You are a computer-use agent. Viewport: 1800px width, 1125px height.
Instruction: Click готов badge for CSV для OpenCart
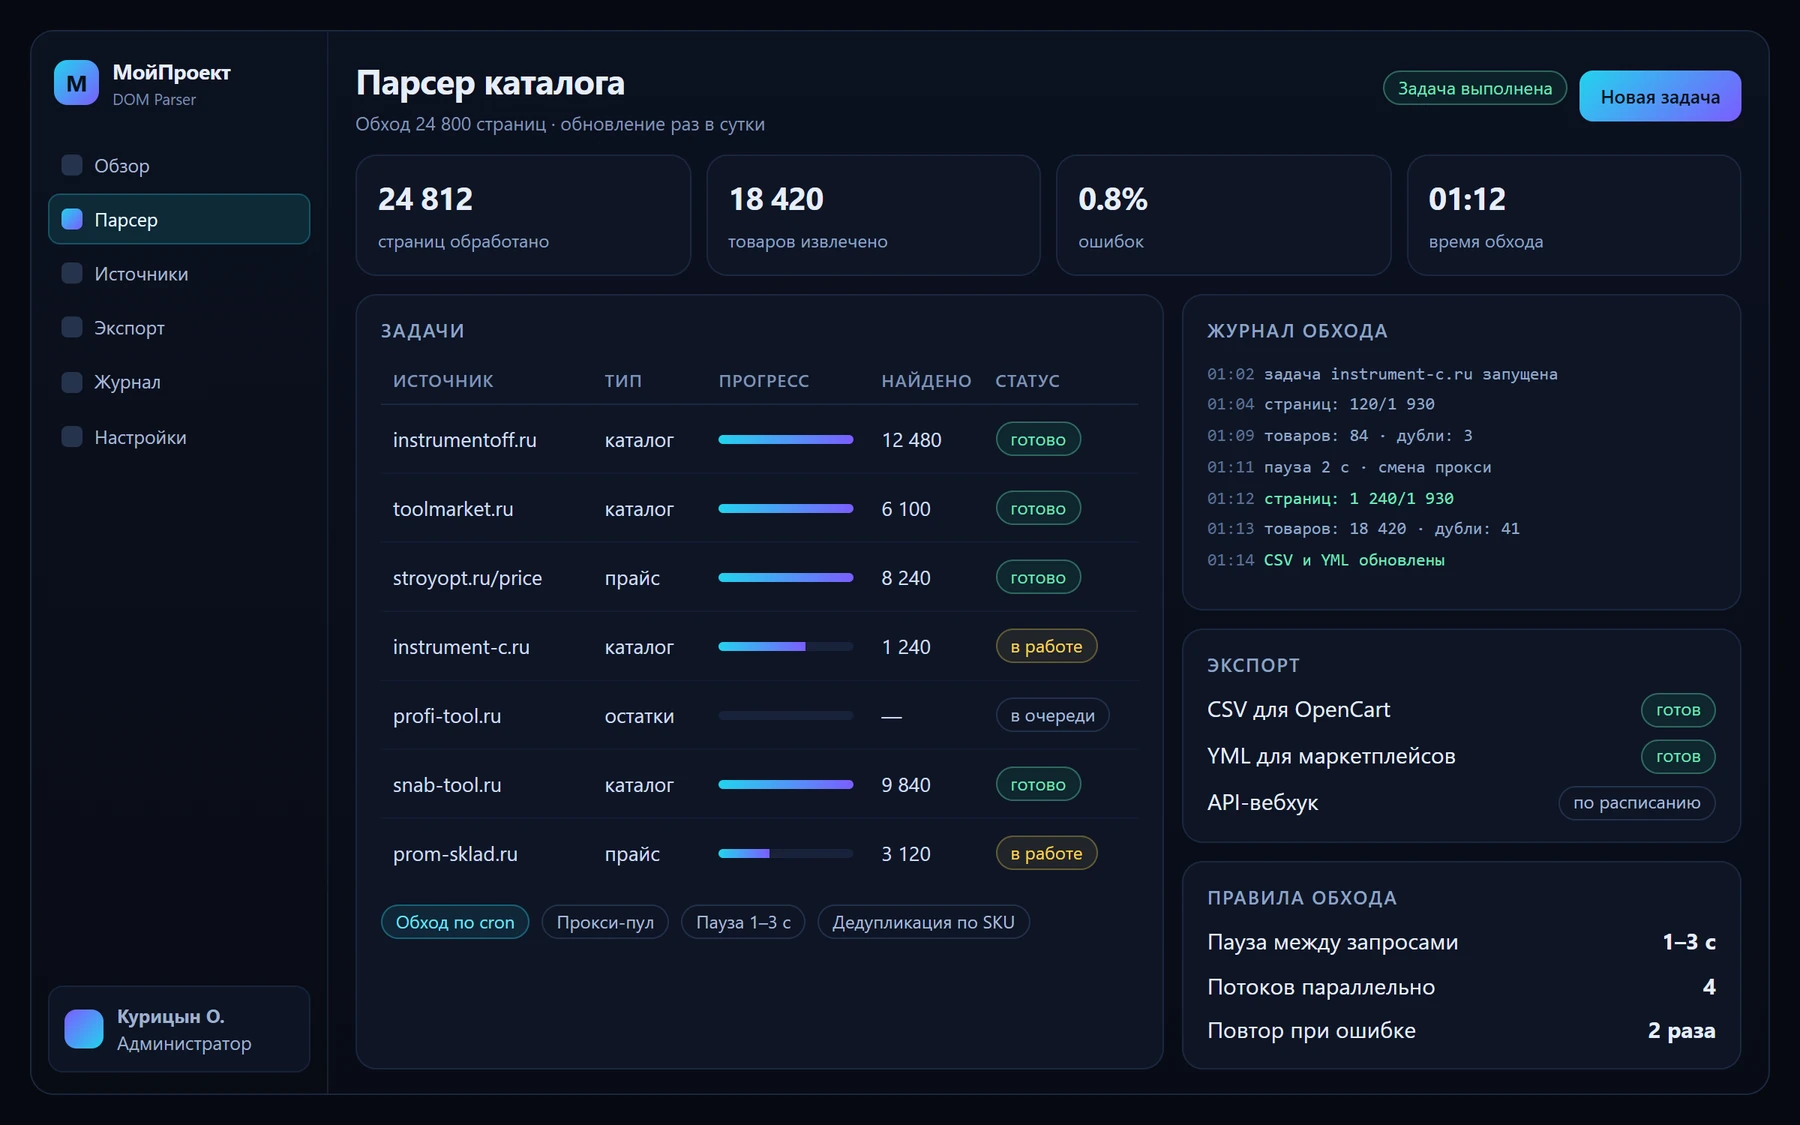pyautogui.click(x=1678, y=709)
